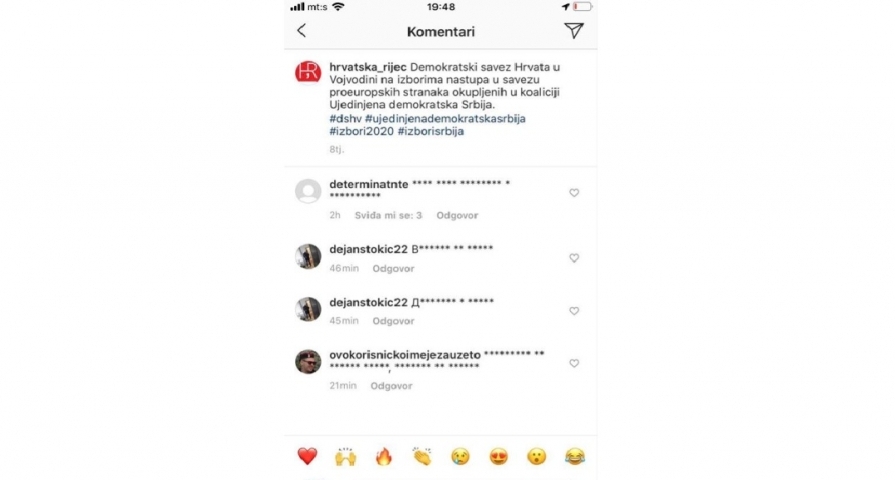This screenshot has width=895, height=480.
Task: Like ovokorisnickoimejezauzeto's comment heart
Action: pos(574,364)
